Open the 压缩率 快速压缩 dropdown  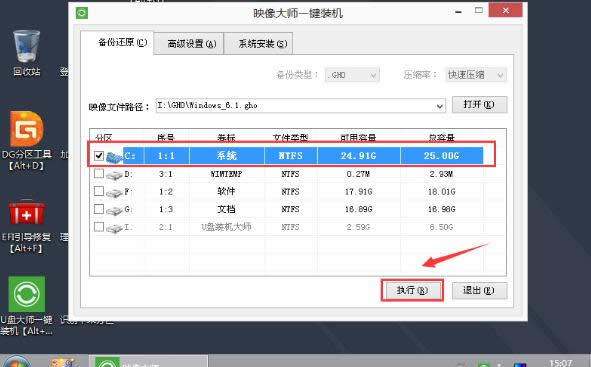pos(476,75)
